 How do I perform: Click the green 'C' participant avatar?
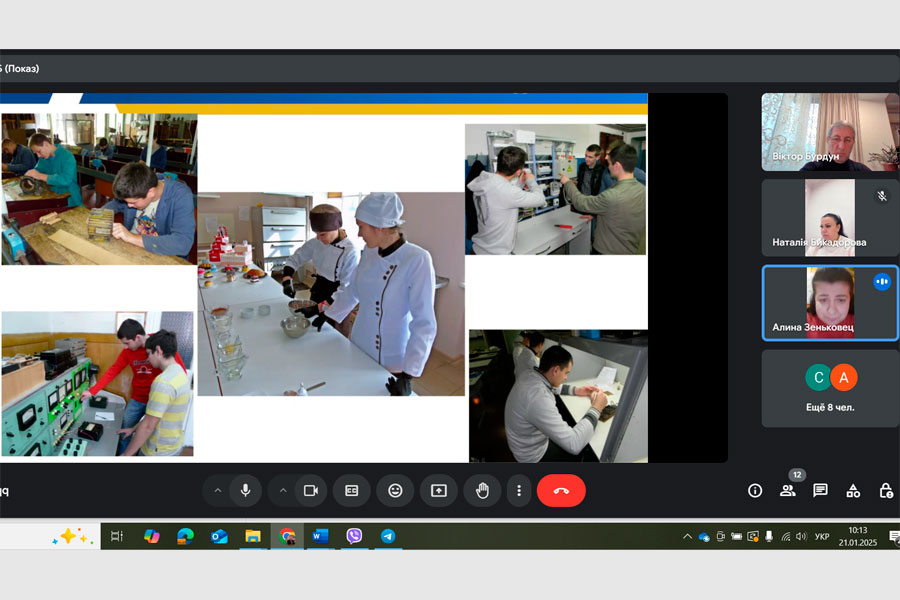click(818, 377)
